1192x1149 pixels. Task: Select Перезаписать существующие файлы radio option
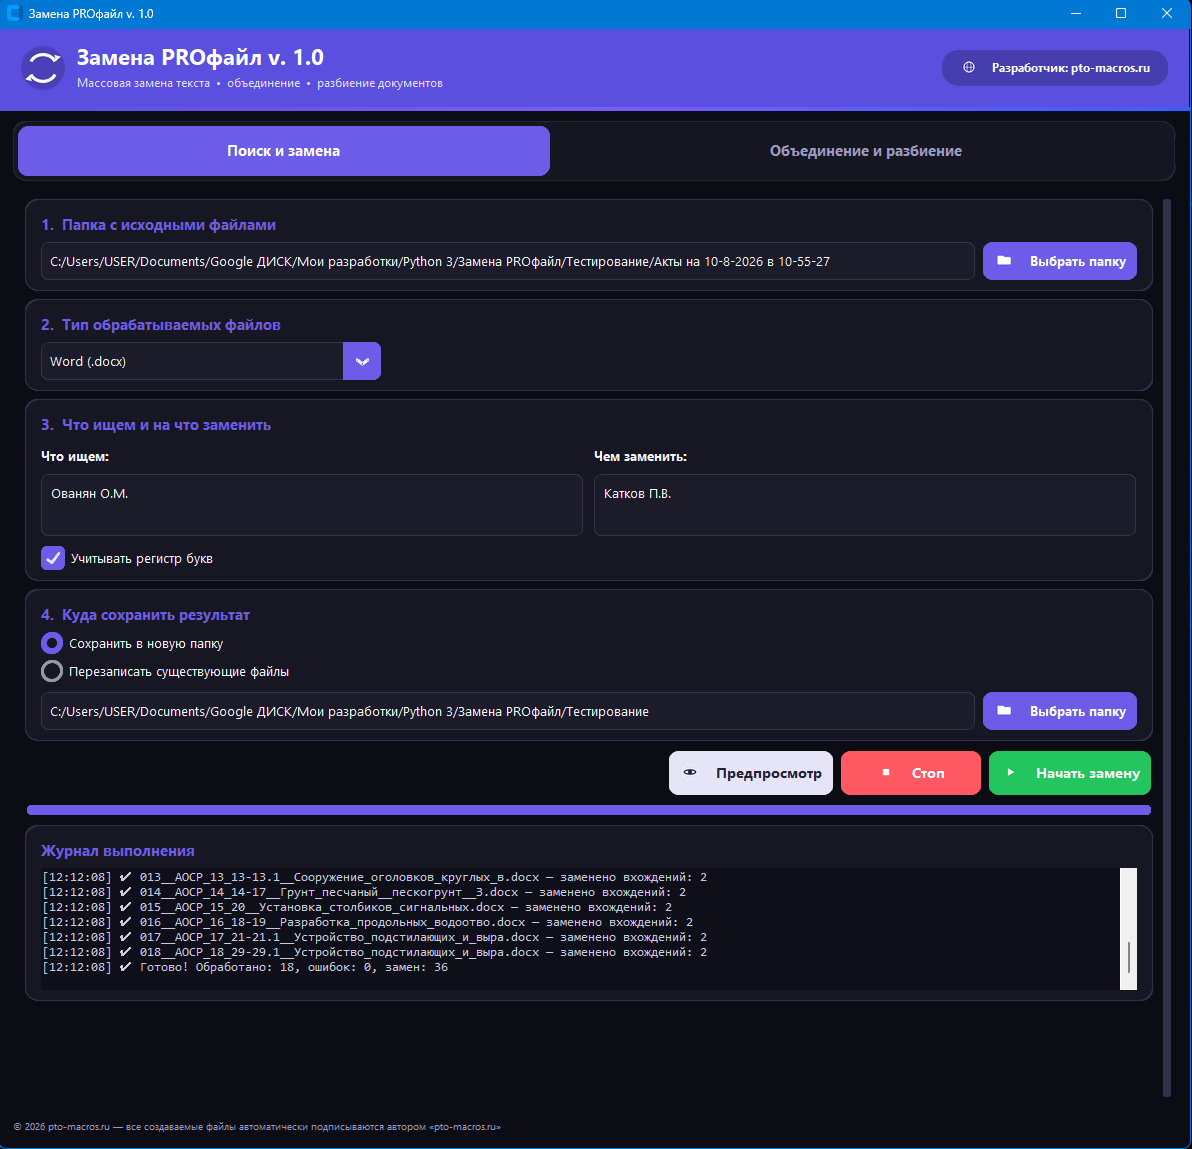[x=52, y=671]
